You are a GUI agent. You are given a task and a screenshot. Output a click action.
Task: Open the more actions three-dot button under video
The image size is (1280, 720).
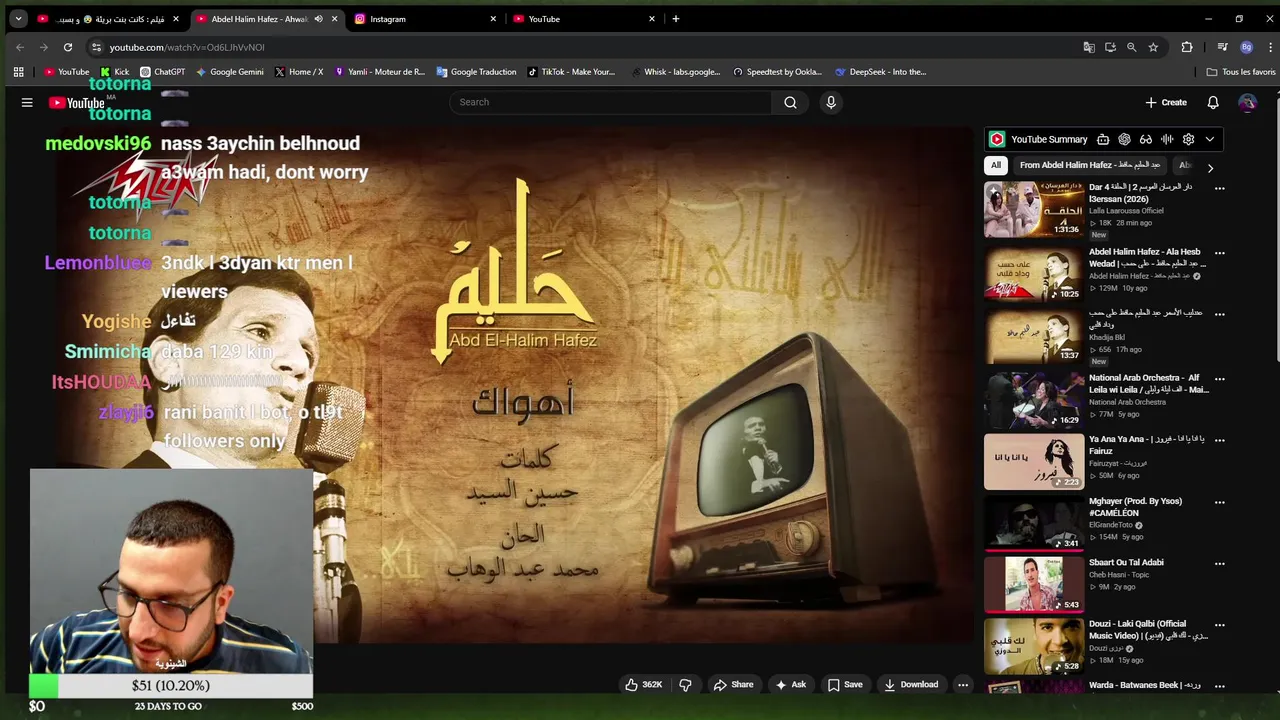(x=962, y=685)
